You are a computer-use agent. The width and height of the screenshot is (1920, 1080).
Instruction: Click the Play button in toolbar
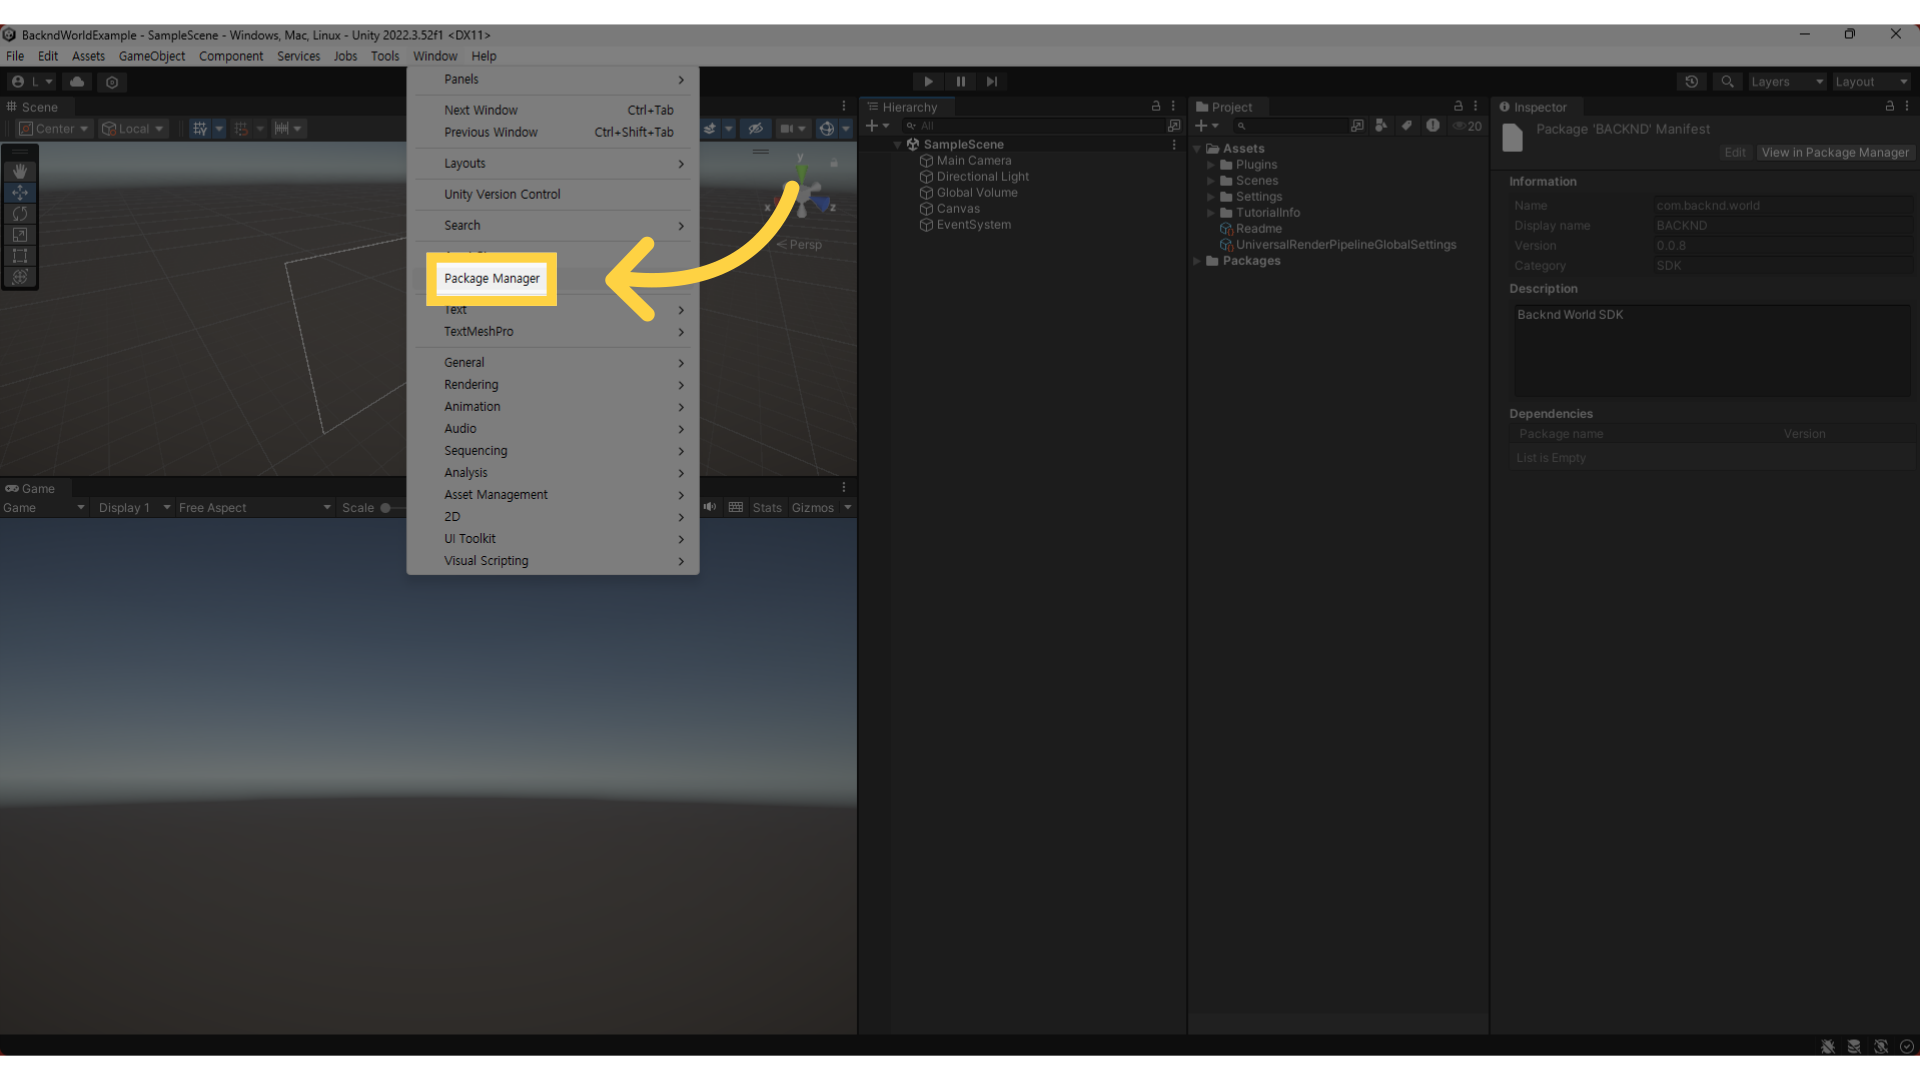pos(928,82)
